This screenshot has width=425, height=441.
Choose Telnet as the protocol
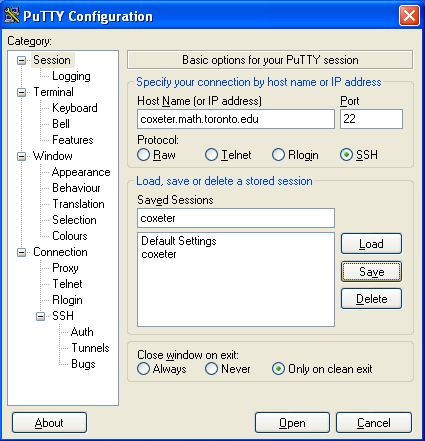(x=211, y=155)
